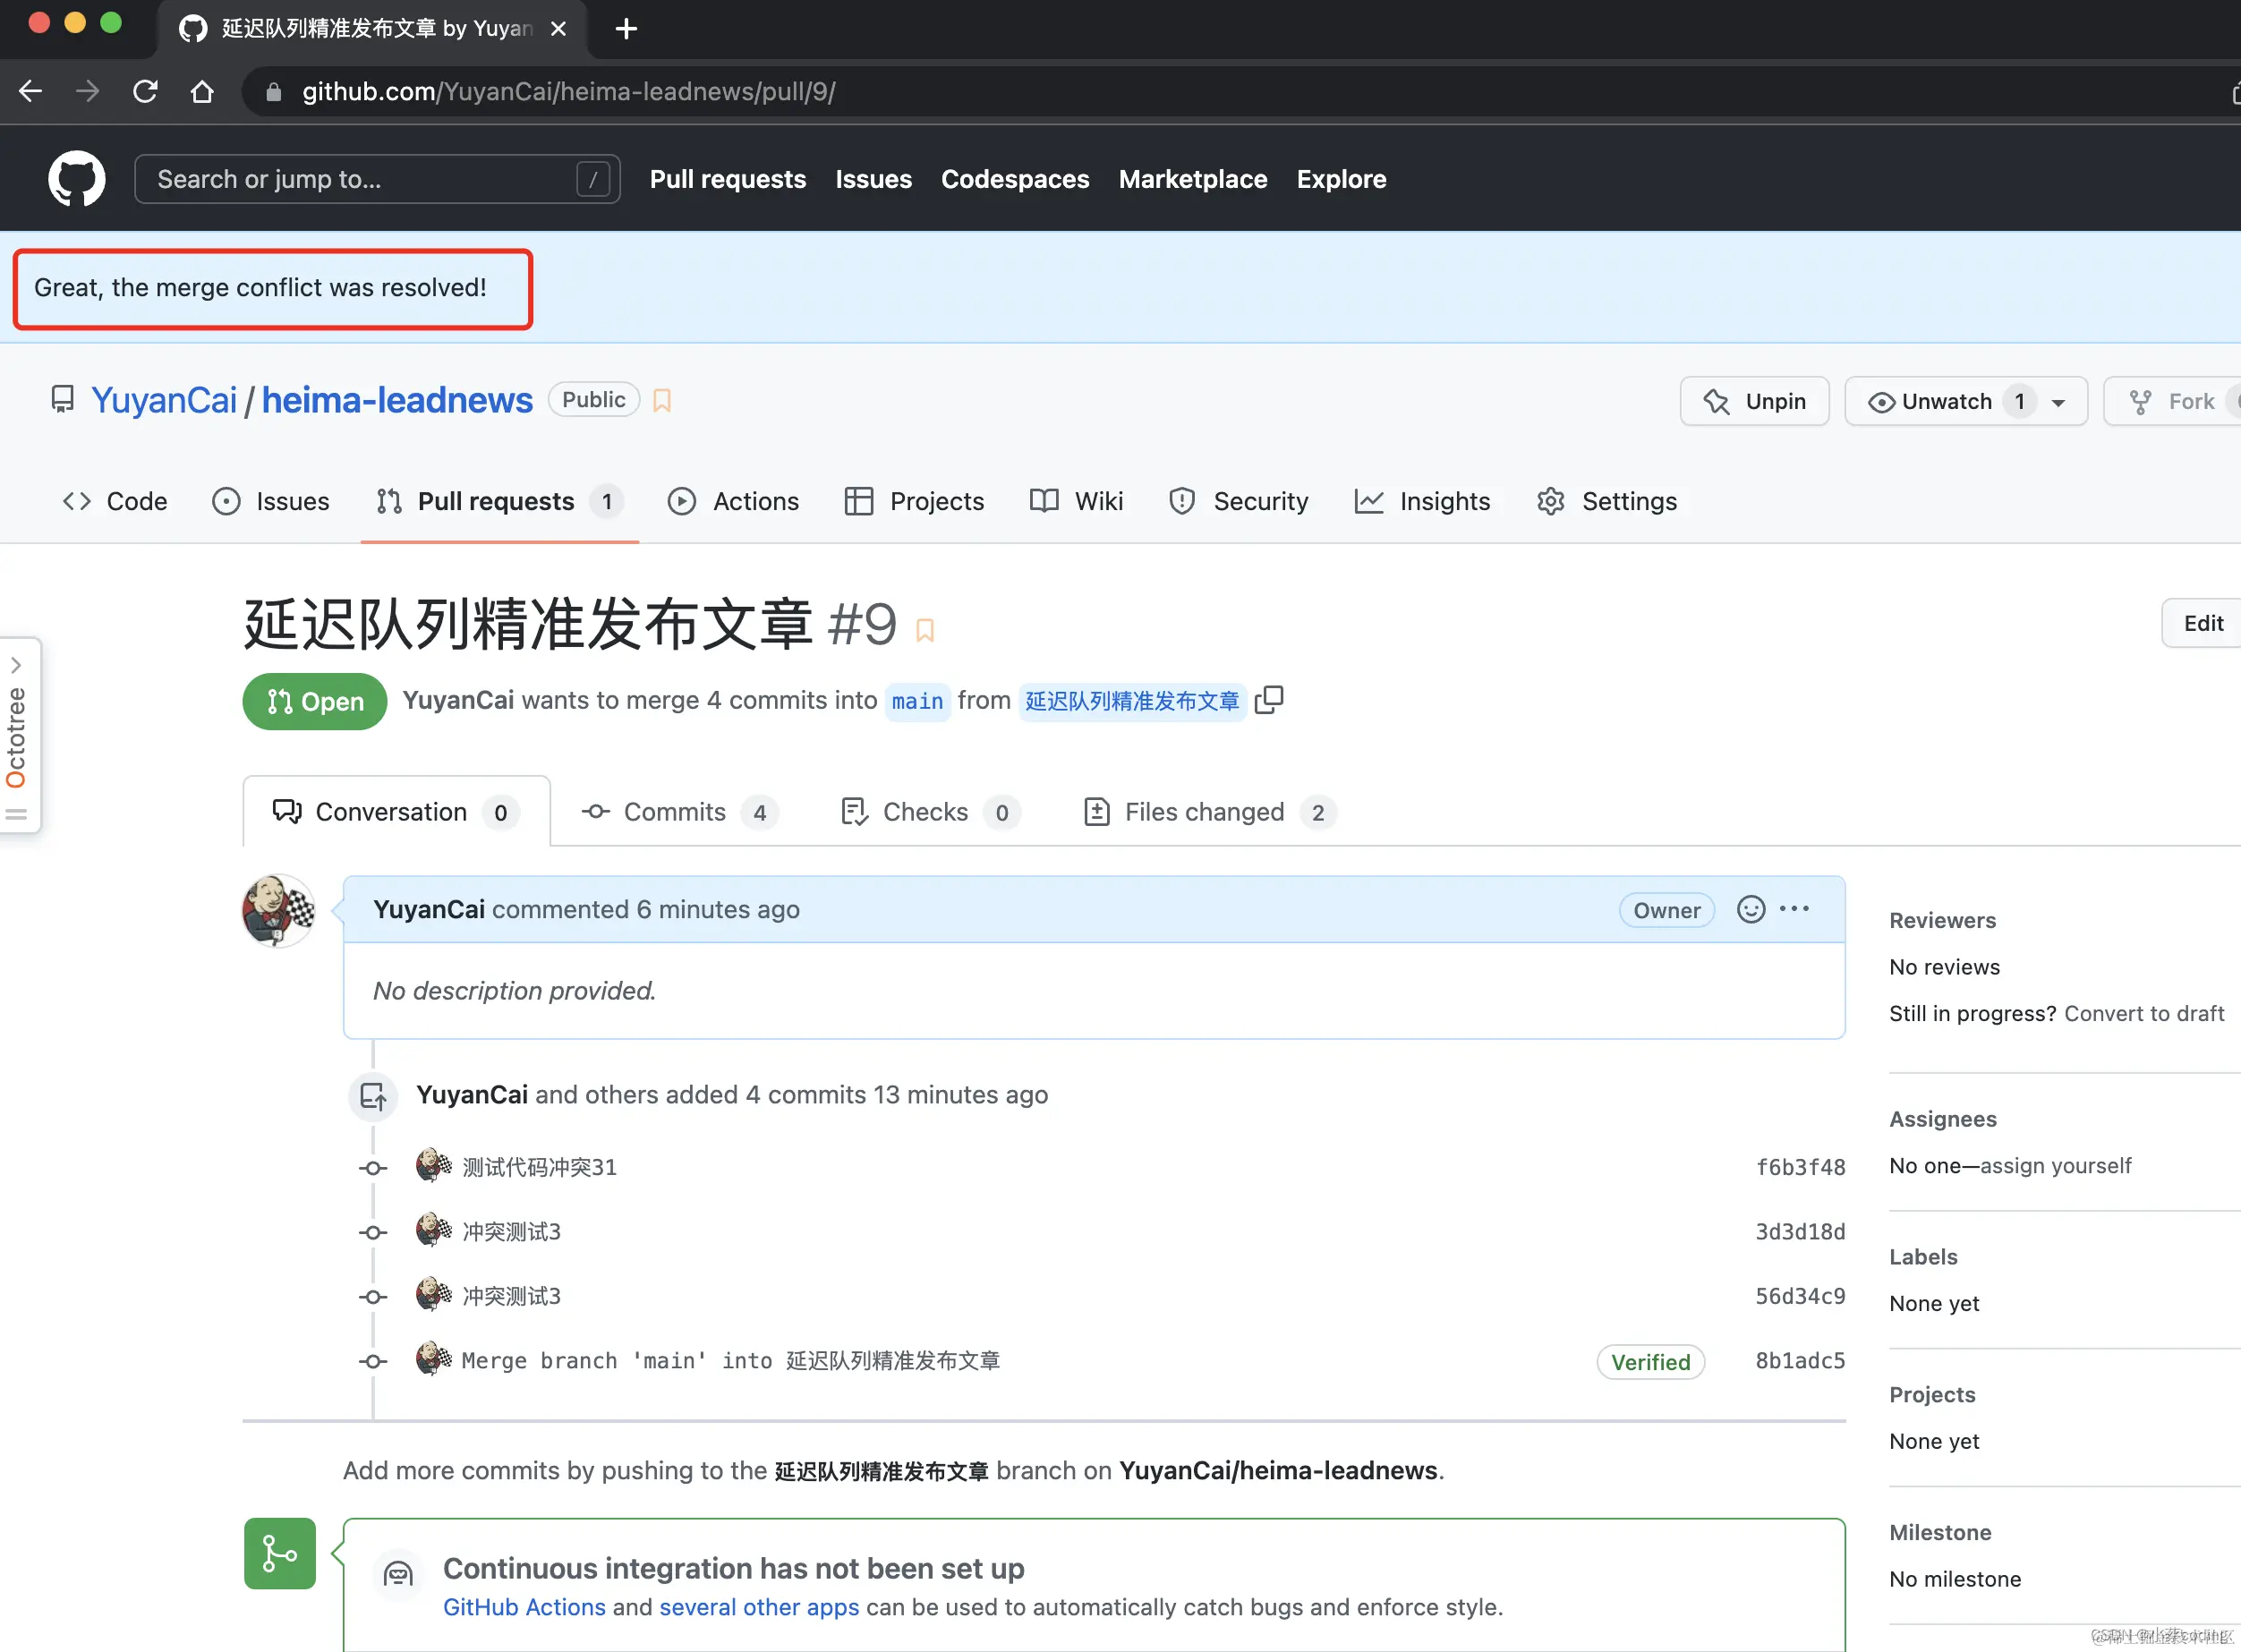Expand the Octotree sidebar panel
The width and height of the screenshot is (2241, 1652).
[17, 665]
